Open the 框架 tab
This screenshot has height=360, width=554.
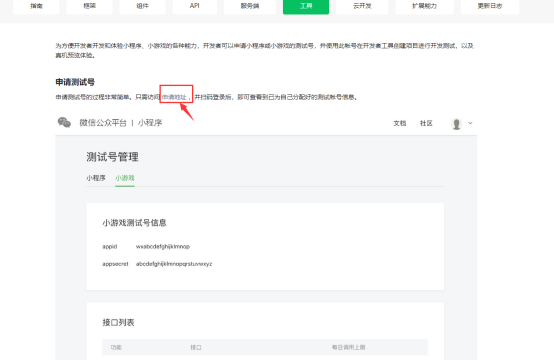(x=89, y=6)
